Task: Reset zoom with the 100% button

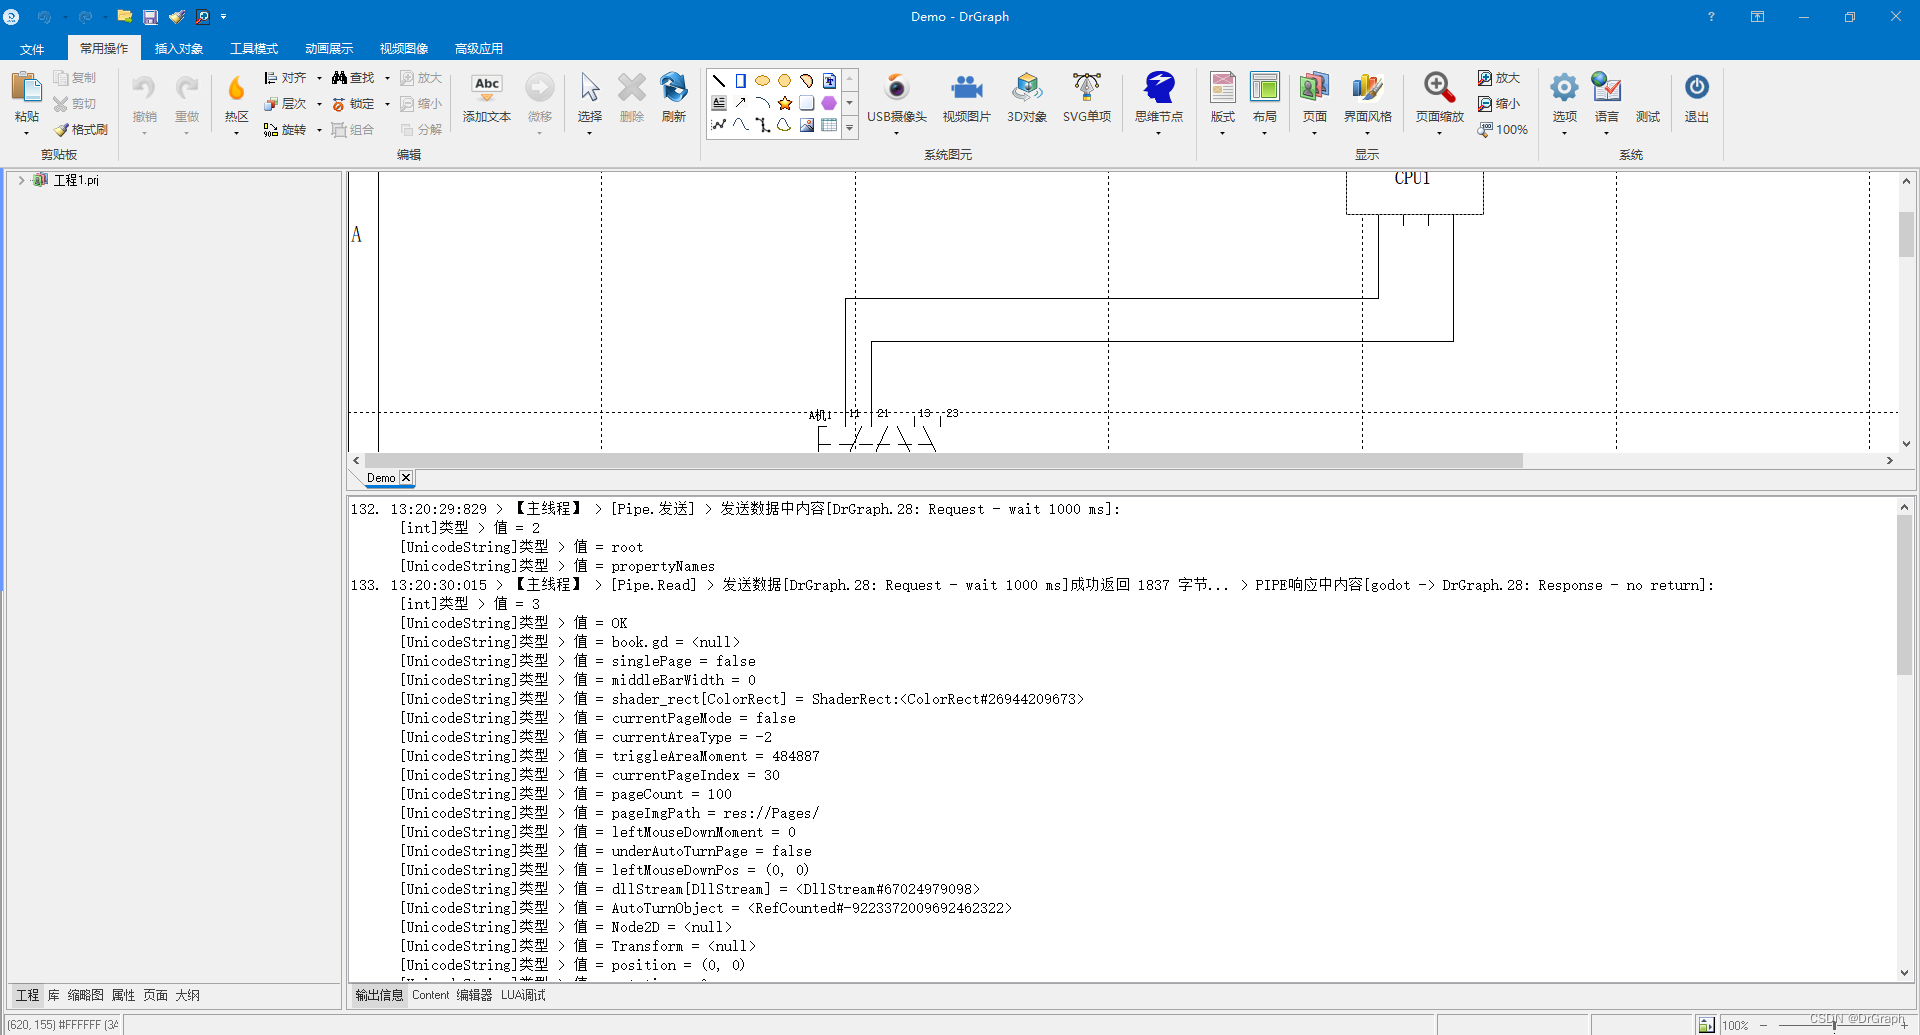Action: [x=1502, y=130]
